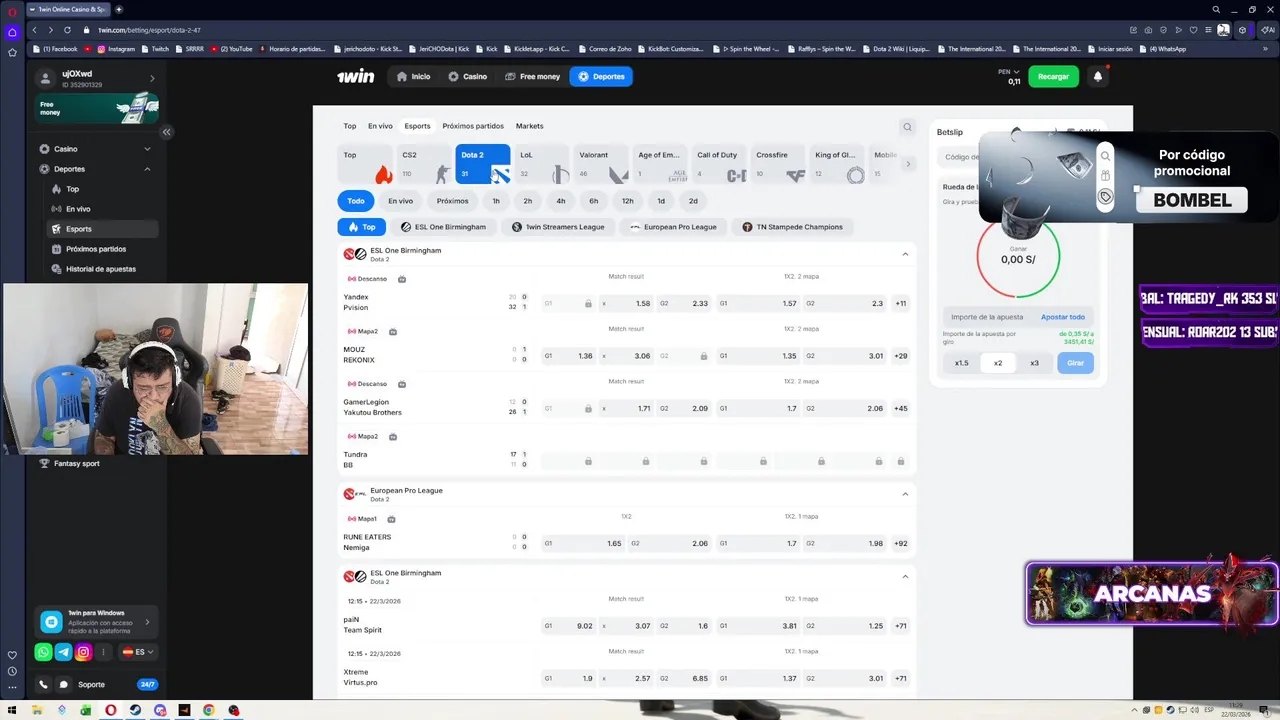
Task: Switch to the Próximos partidos tab
Action: [x=473, y=126]
